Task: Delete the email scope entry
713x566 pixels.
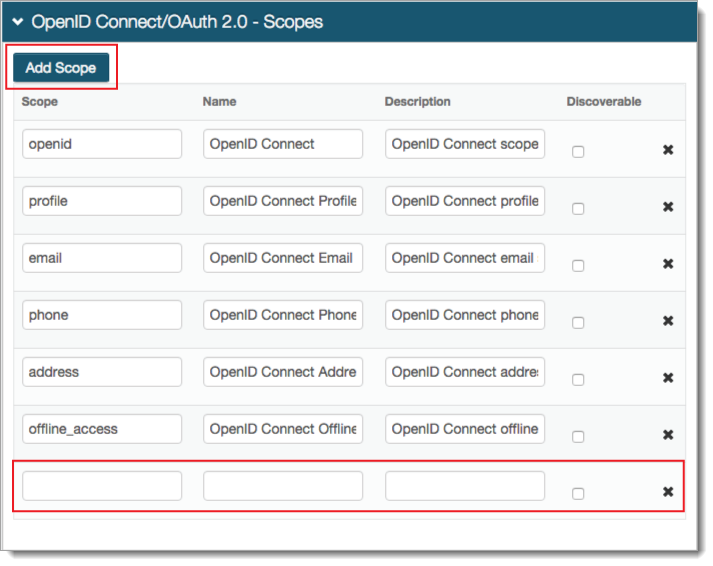Action: (668, 264)
